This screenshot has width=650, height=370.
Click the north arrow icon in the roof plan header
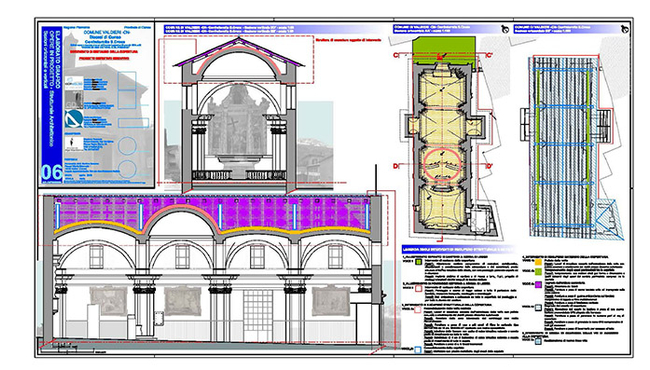coord(625,29)
